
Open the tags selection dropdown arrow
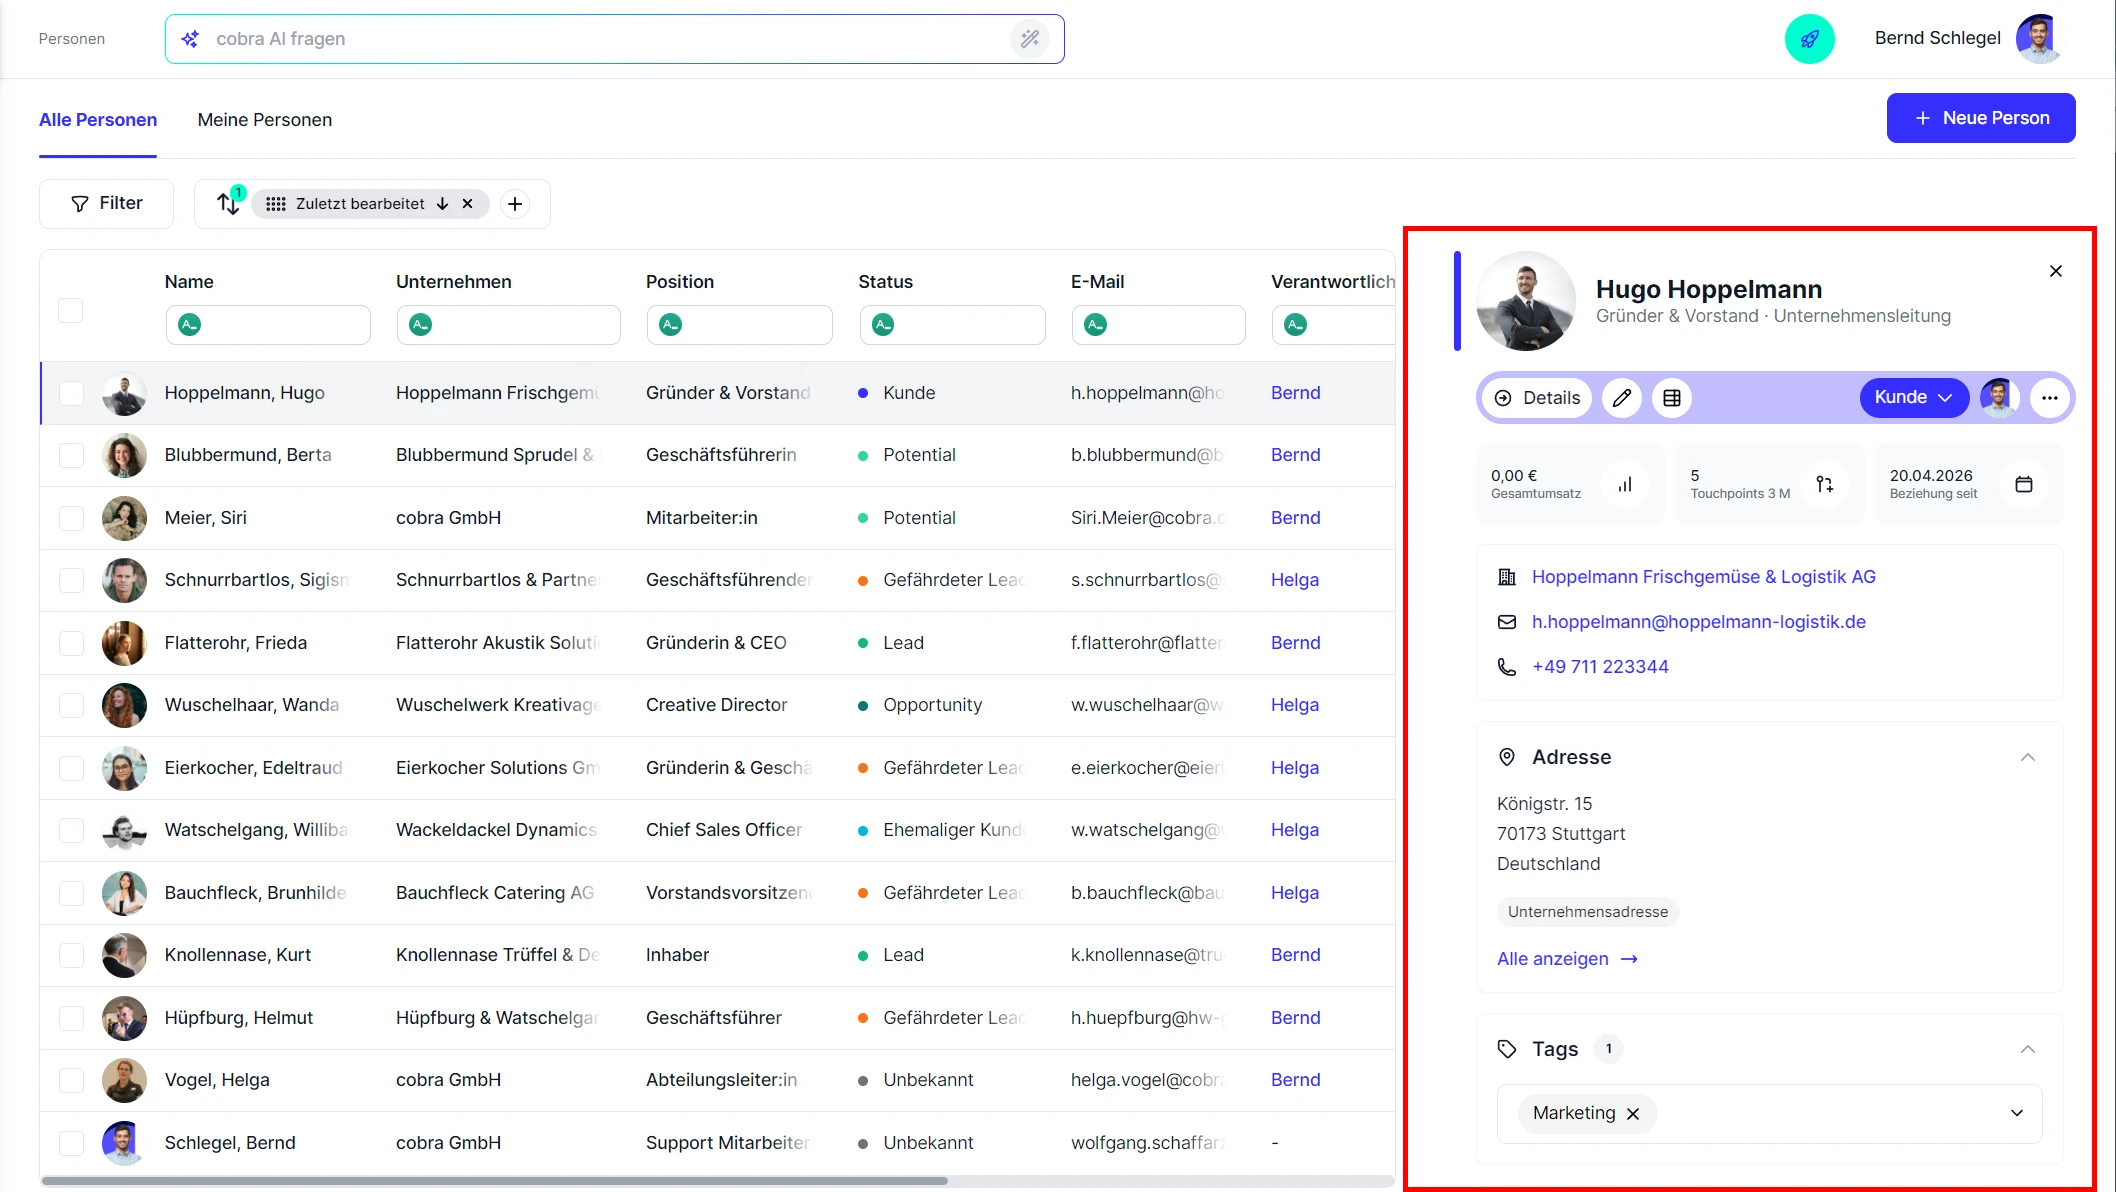click(x=2017, y=1113)
